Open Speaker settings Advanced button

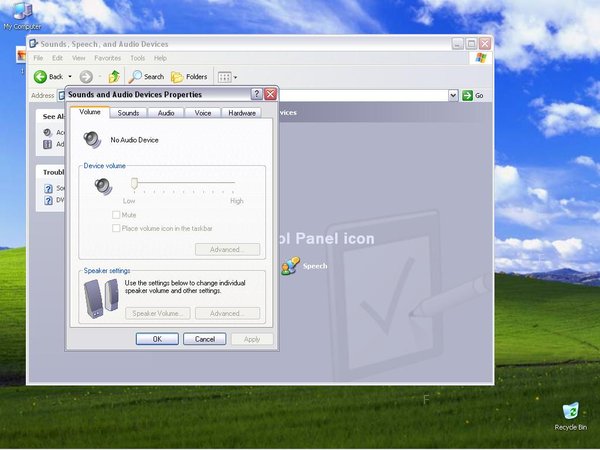(227, 313)
